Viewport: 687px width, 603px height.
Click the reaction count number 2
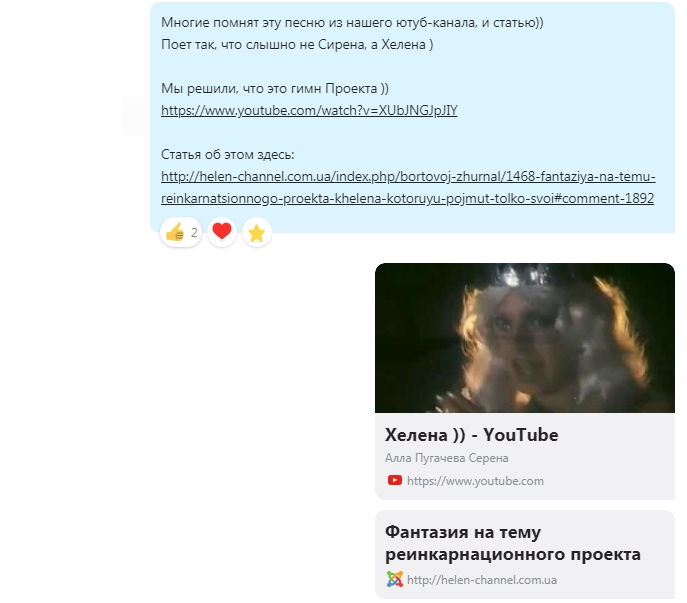(194, 232)
